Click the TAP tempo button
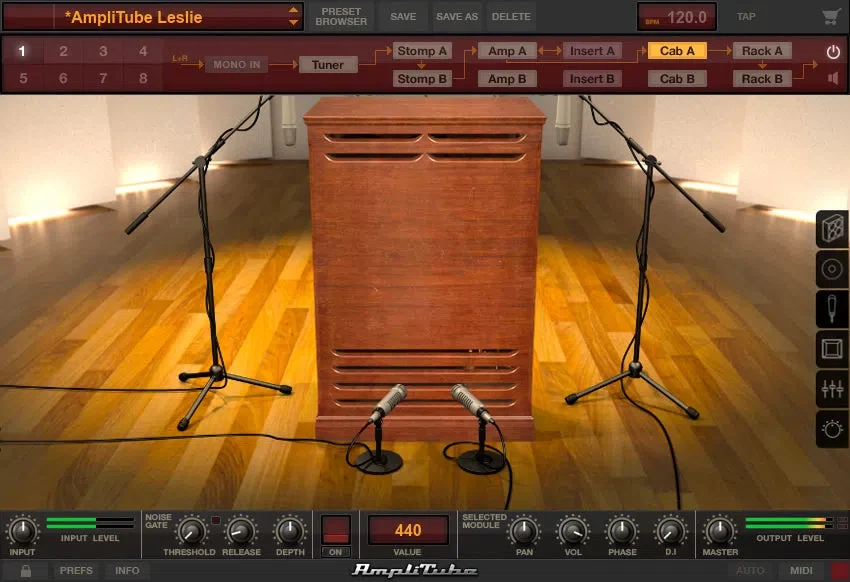 coord(746,17)
